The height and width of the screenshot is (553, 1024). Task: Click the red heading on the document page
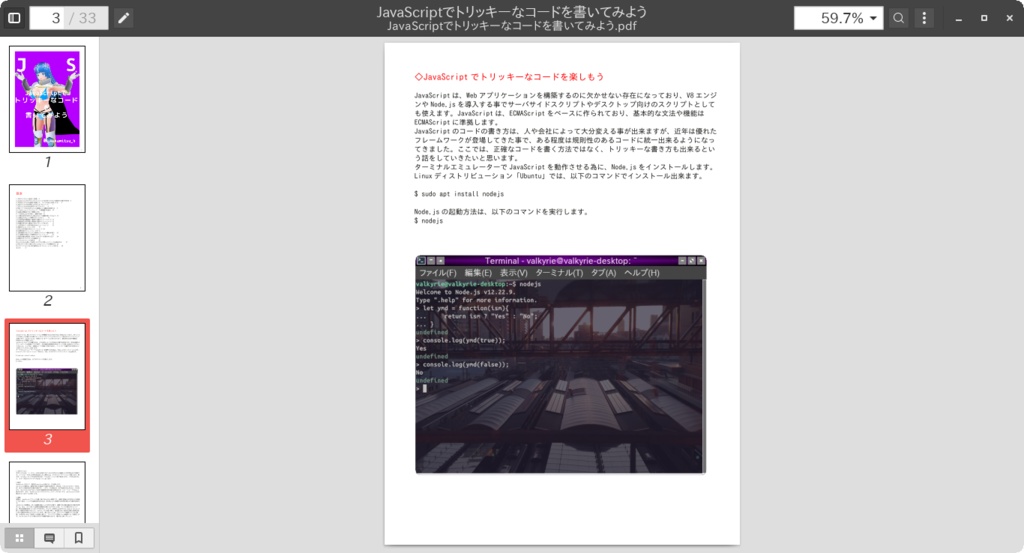[x=509, y=76]
